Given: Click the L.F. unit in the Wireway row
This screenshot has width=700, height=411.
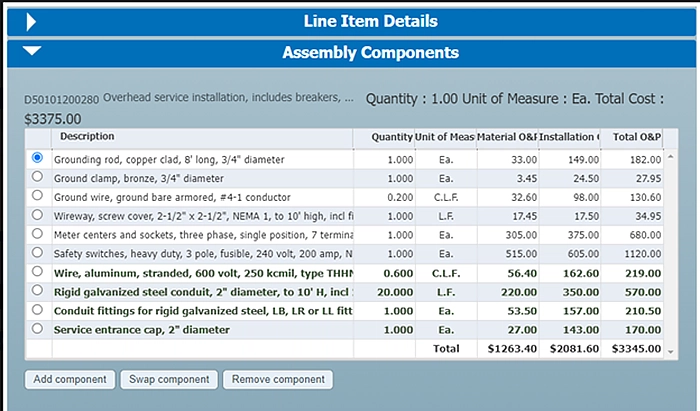Looking at the screenshot, I should (x=446, y=216).
